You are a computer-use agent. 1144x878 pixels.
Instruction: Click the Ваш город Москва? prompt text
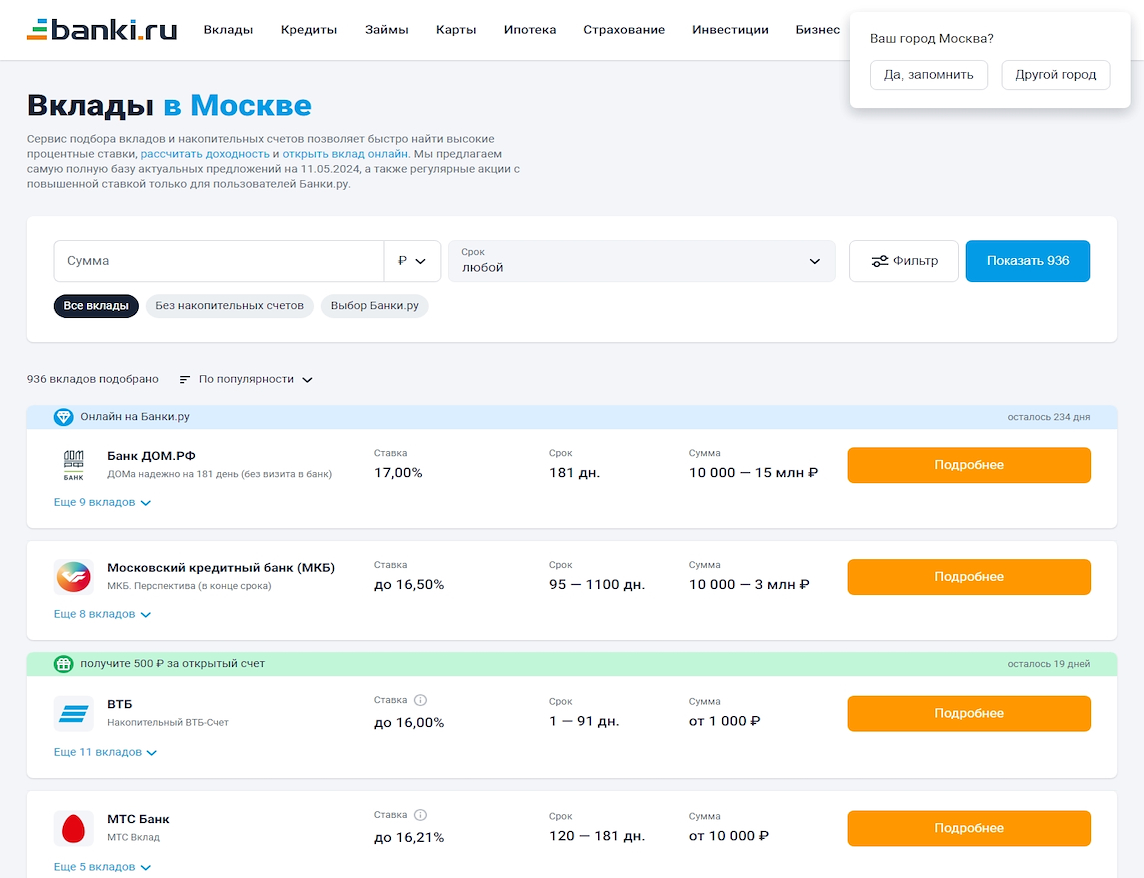pyautogui.click(x=932, y=39)
